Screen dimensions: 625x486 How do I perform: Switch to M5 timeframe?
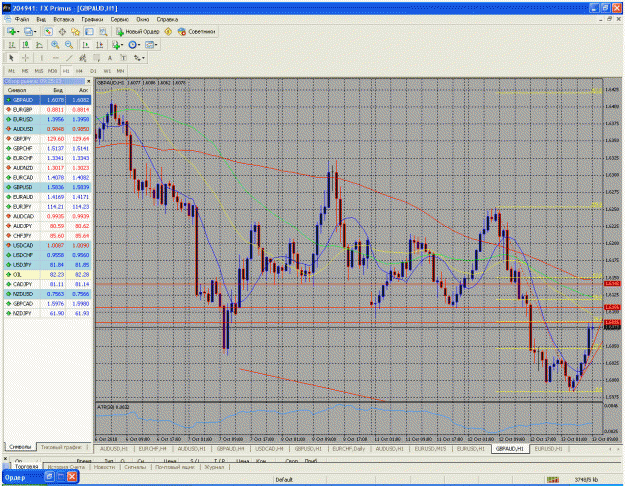[25, 71]
